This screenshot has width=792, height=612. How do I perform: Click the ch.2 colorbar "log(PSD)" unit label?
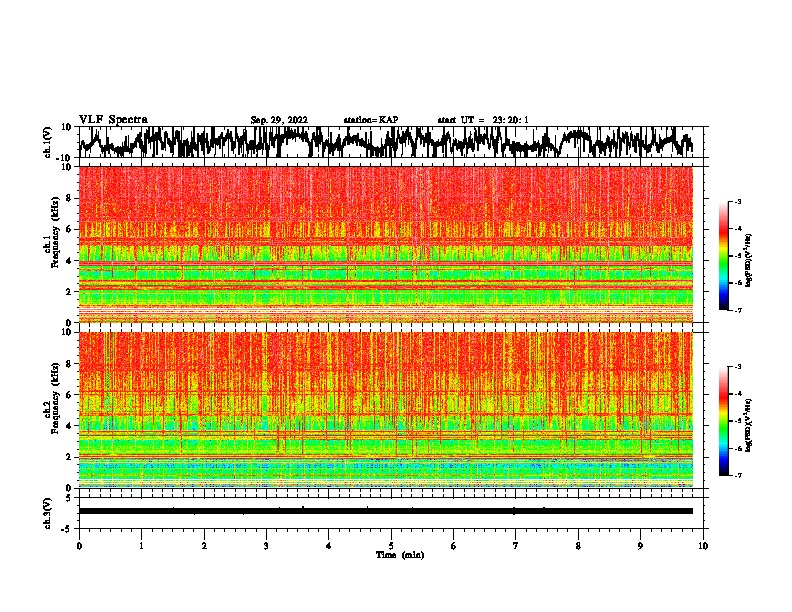point(748,426)
